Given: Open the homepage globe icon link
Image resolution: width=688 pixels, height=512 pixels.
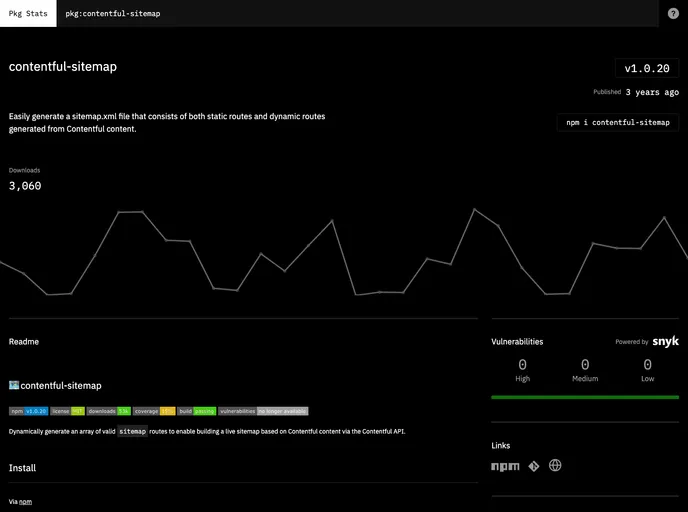Looking at the screenshot, I should (x=555, y=465).
